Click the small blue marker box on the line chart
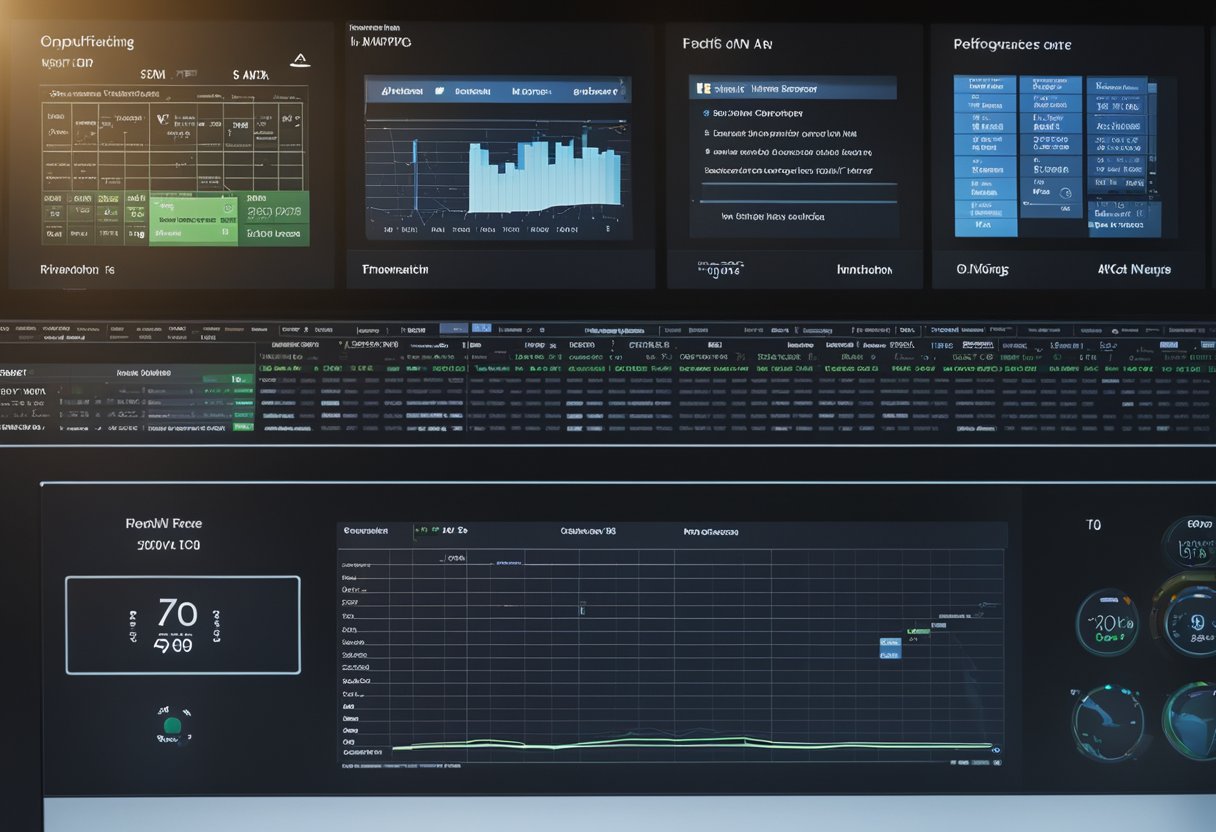 889,648
